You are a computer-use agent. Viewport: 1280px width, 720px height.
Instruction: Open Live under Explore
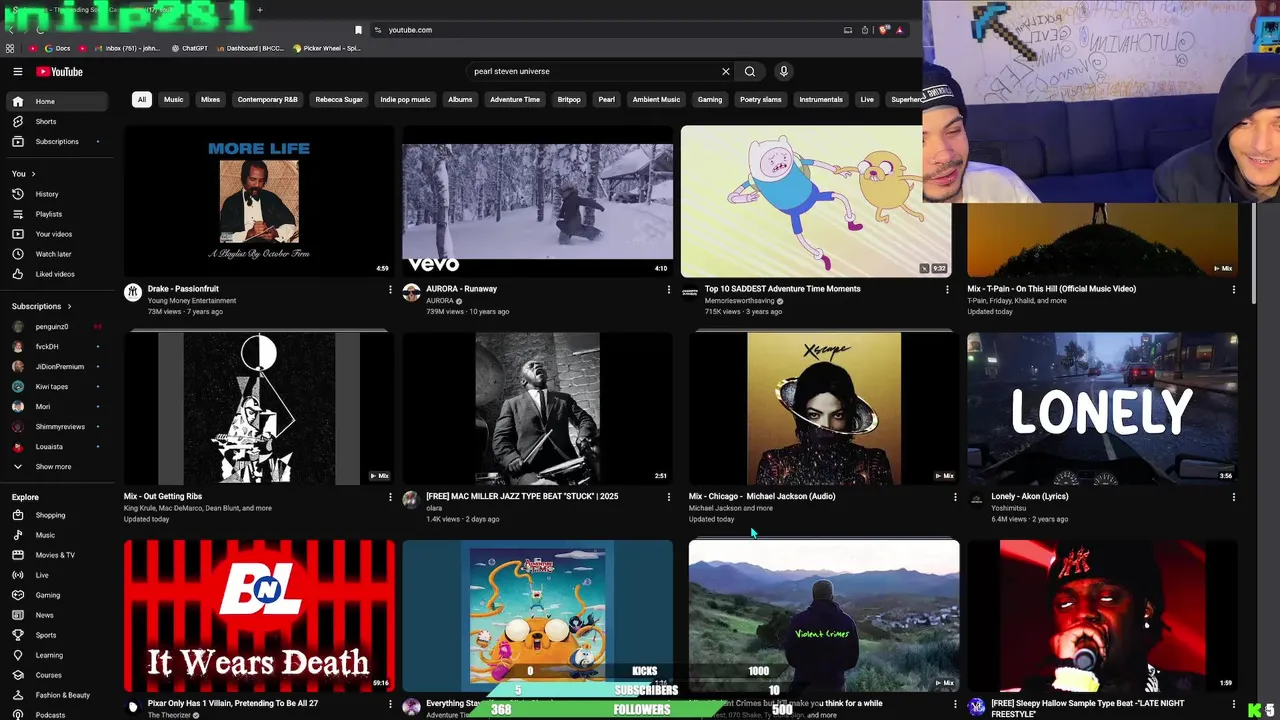click(x=57, y=575)
